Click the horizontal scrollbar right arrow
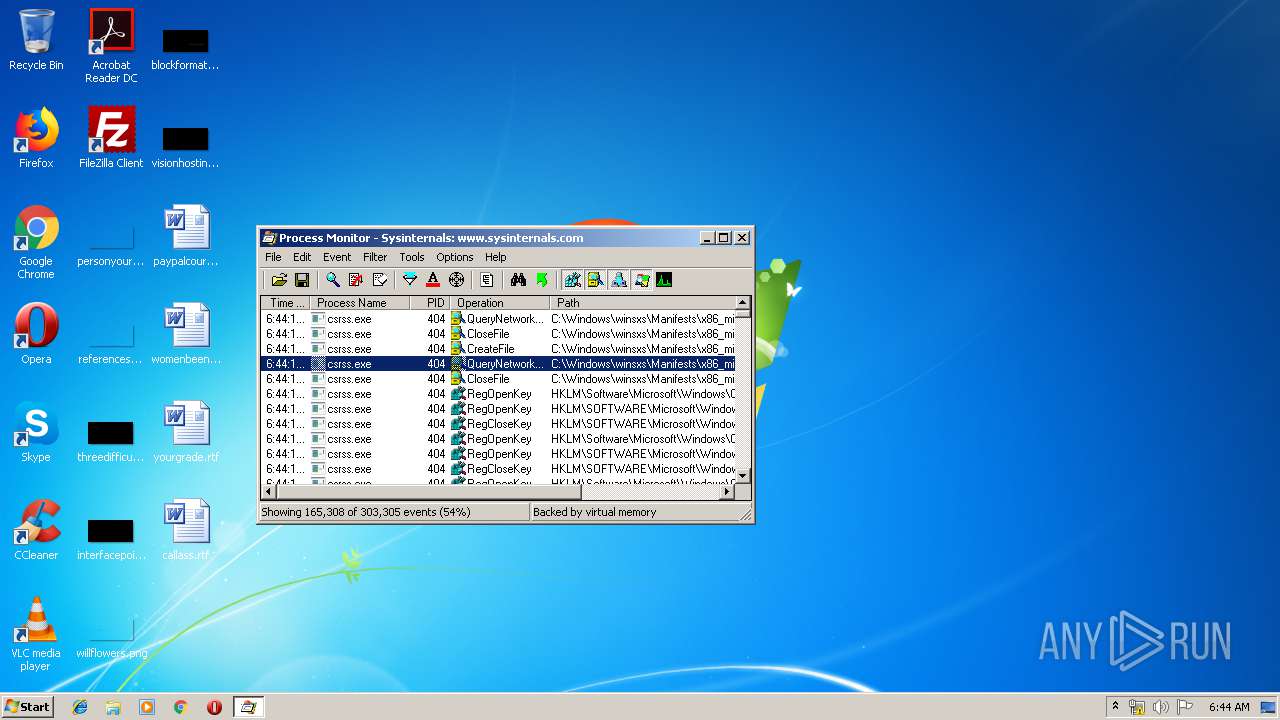Viewport: 1280px width, 720px height. (727, 491)
